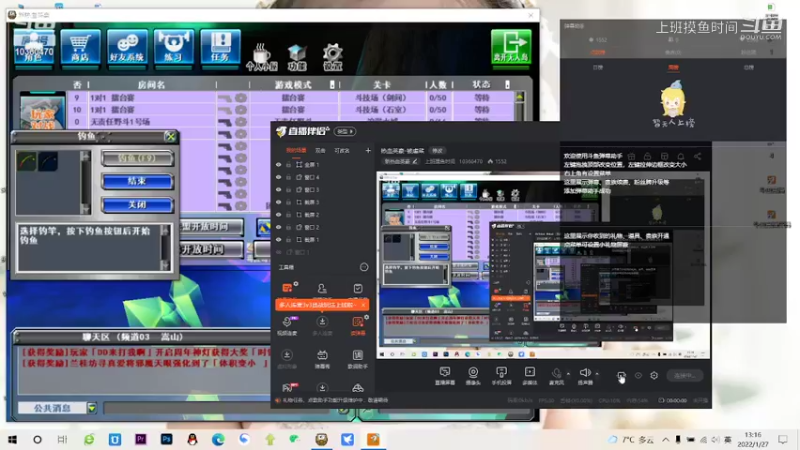The width and height of the screenshot is (800, 450).
Task: Toggle visibility of 窗口 3 source
Action: coord(279,190)
